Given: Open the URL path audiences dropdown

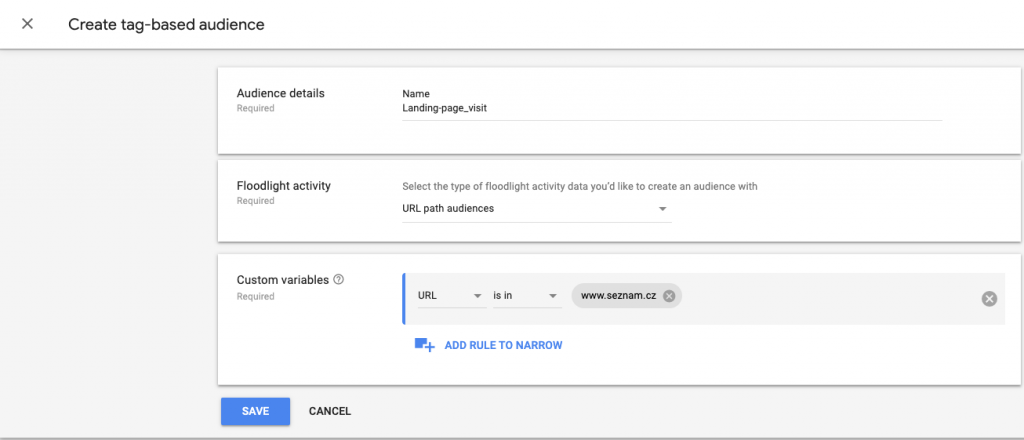Looking at the screenshot, I should tap(536, 209).
